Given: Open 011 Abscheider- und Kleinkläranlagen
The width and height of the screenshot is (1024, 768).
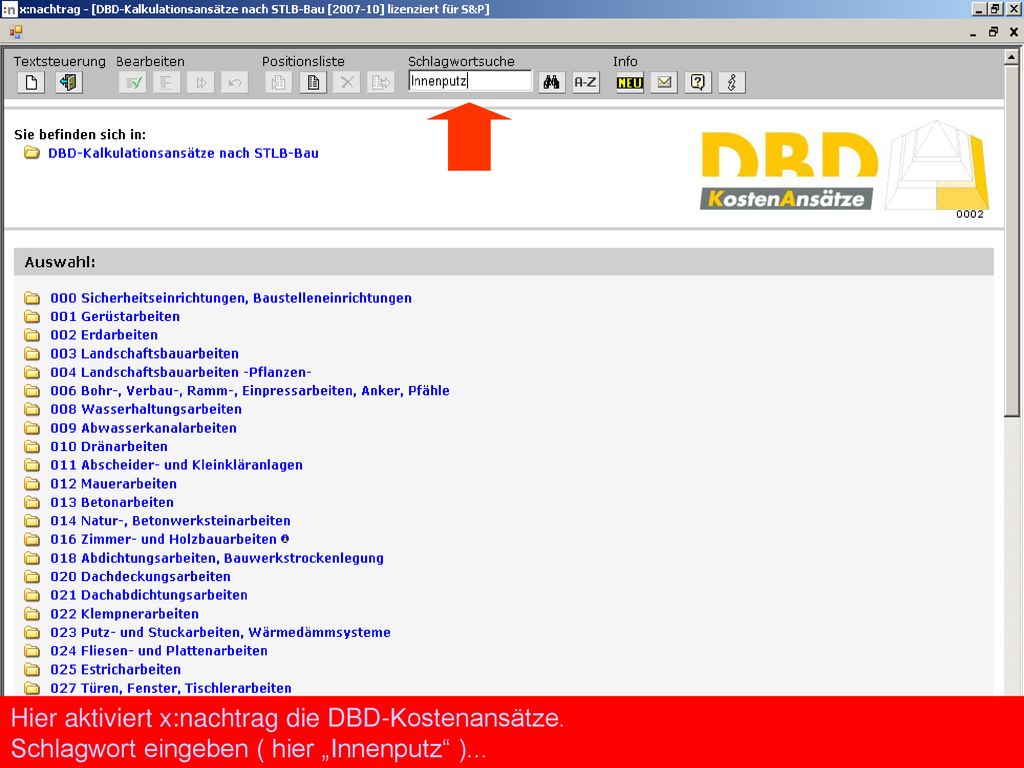Looking at the screenshot, I should tap(176, 466).
